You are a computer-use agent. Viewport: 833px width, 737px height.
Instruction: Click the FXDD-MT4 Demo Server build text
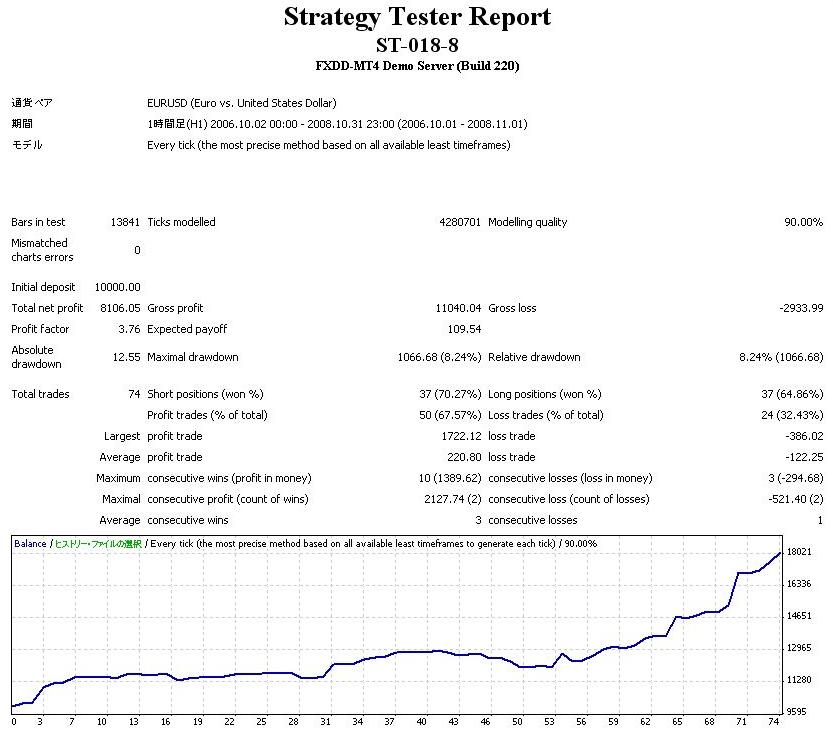pos(417,66)
